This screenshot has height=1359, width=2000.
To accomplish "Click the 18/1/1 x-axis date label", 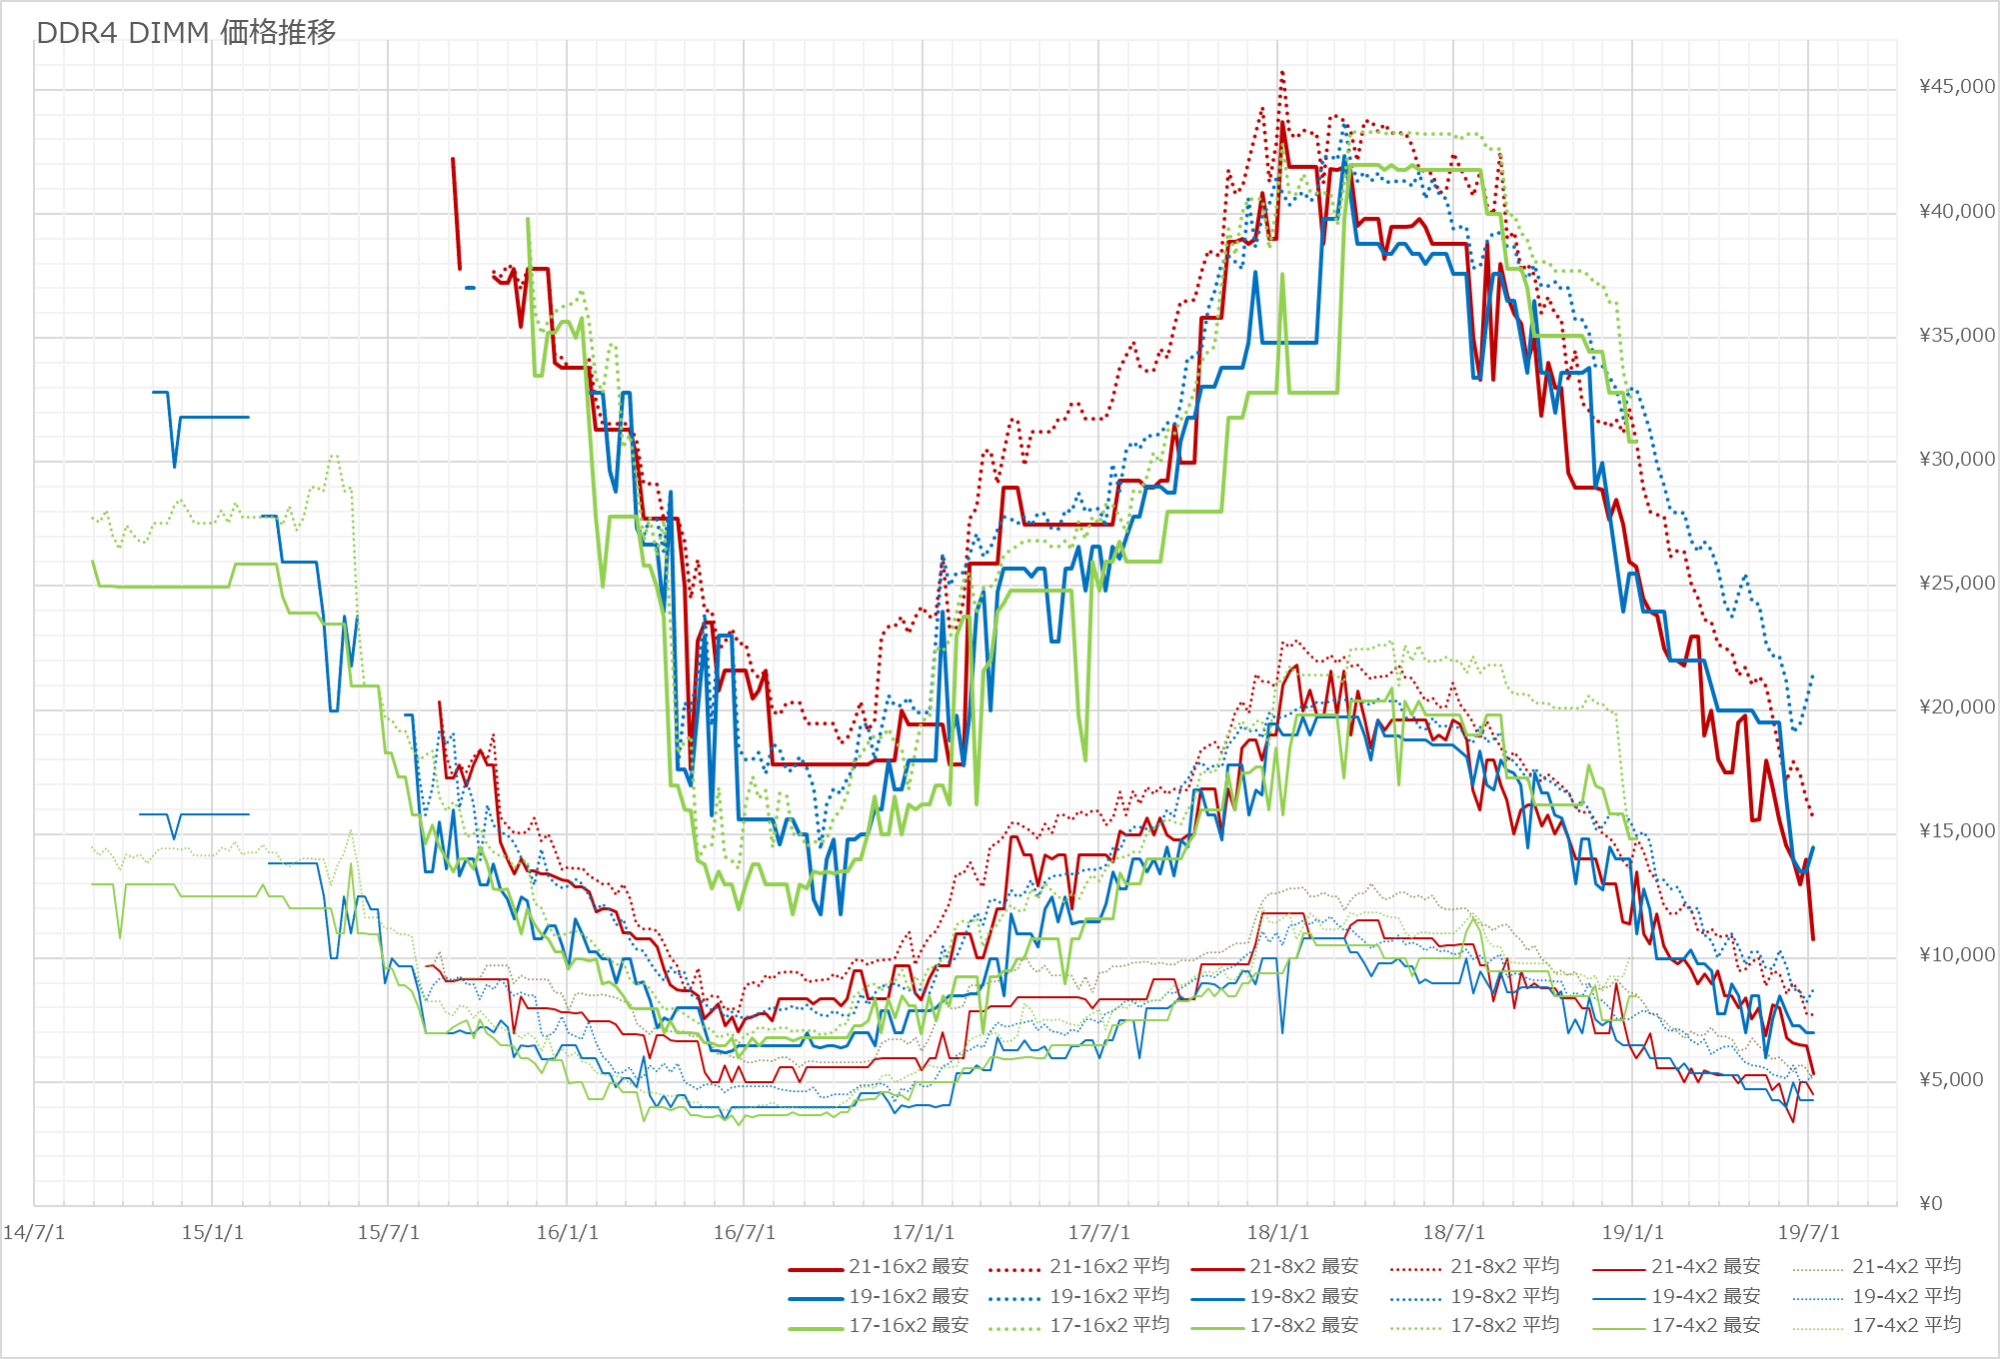I will [1277, 1233].
